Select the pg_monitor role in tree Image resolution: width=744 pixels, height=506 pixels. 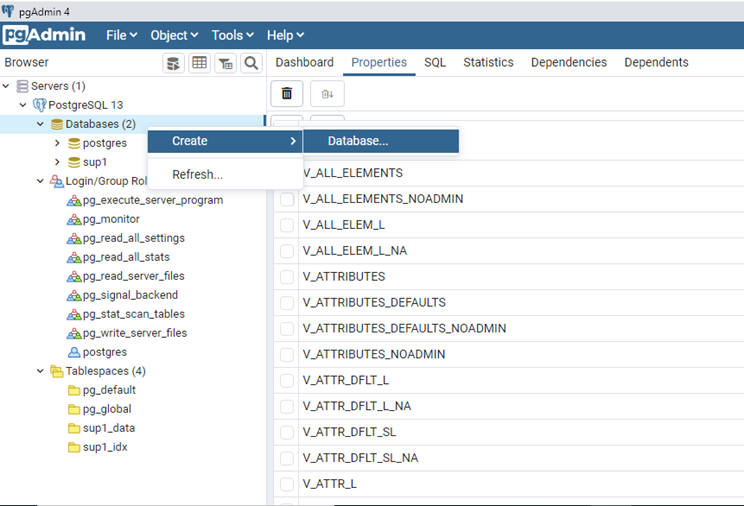pyautogui.click(x=111, y=219)
